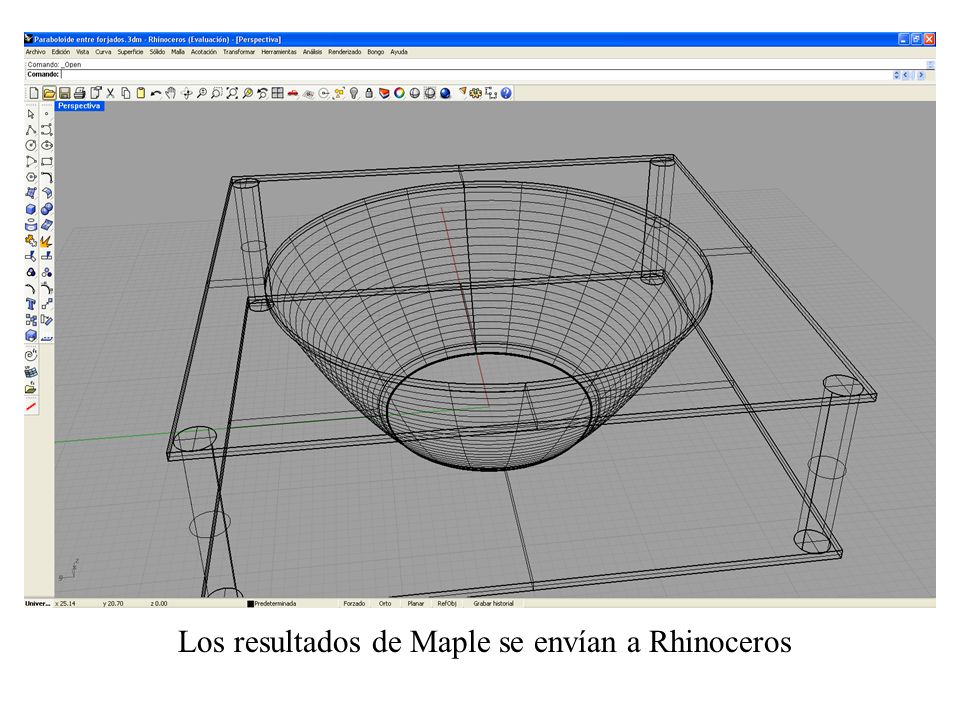Select the Box solid tool
This screenshot has width=960, height=720.
(x=31, y=209)
